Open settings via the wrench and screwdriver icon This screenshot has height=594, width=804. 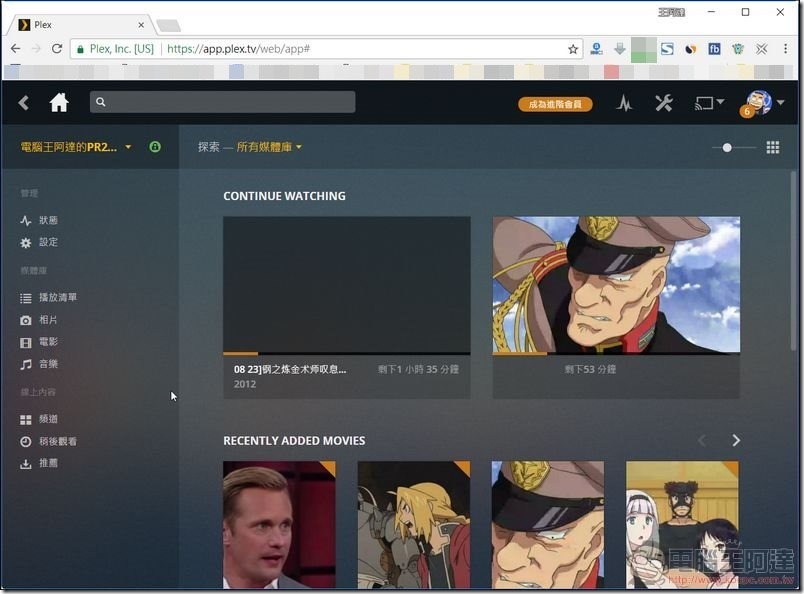[x=664, y=104]
